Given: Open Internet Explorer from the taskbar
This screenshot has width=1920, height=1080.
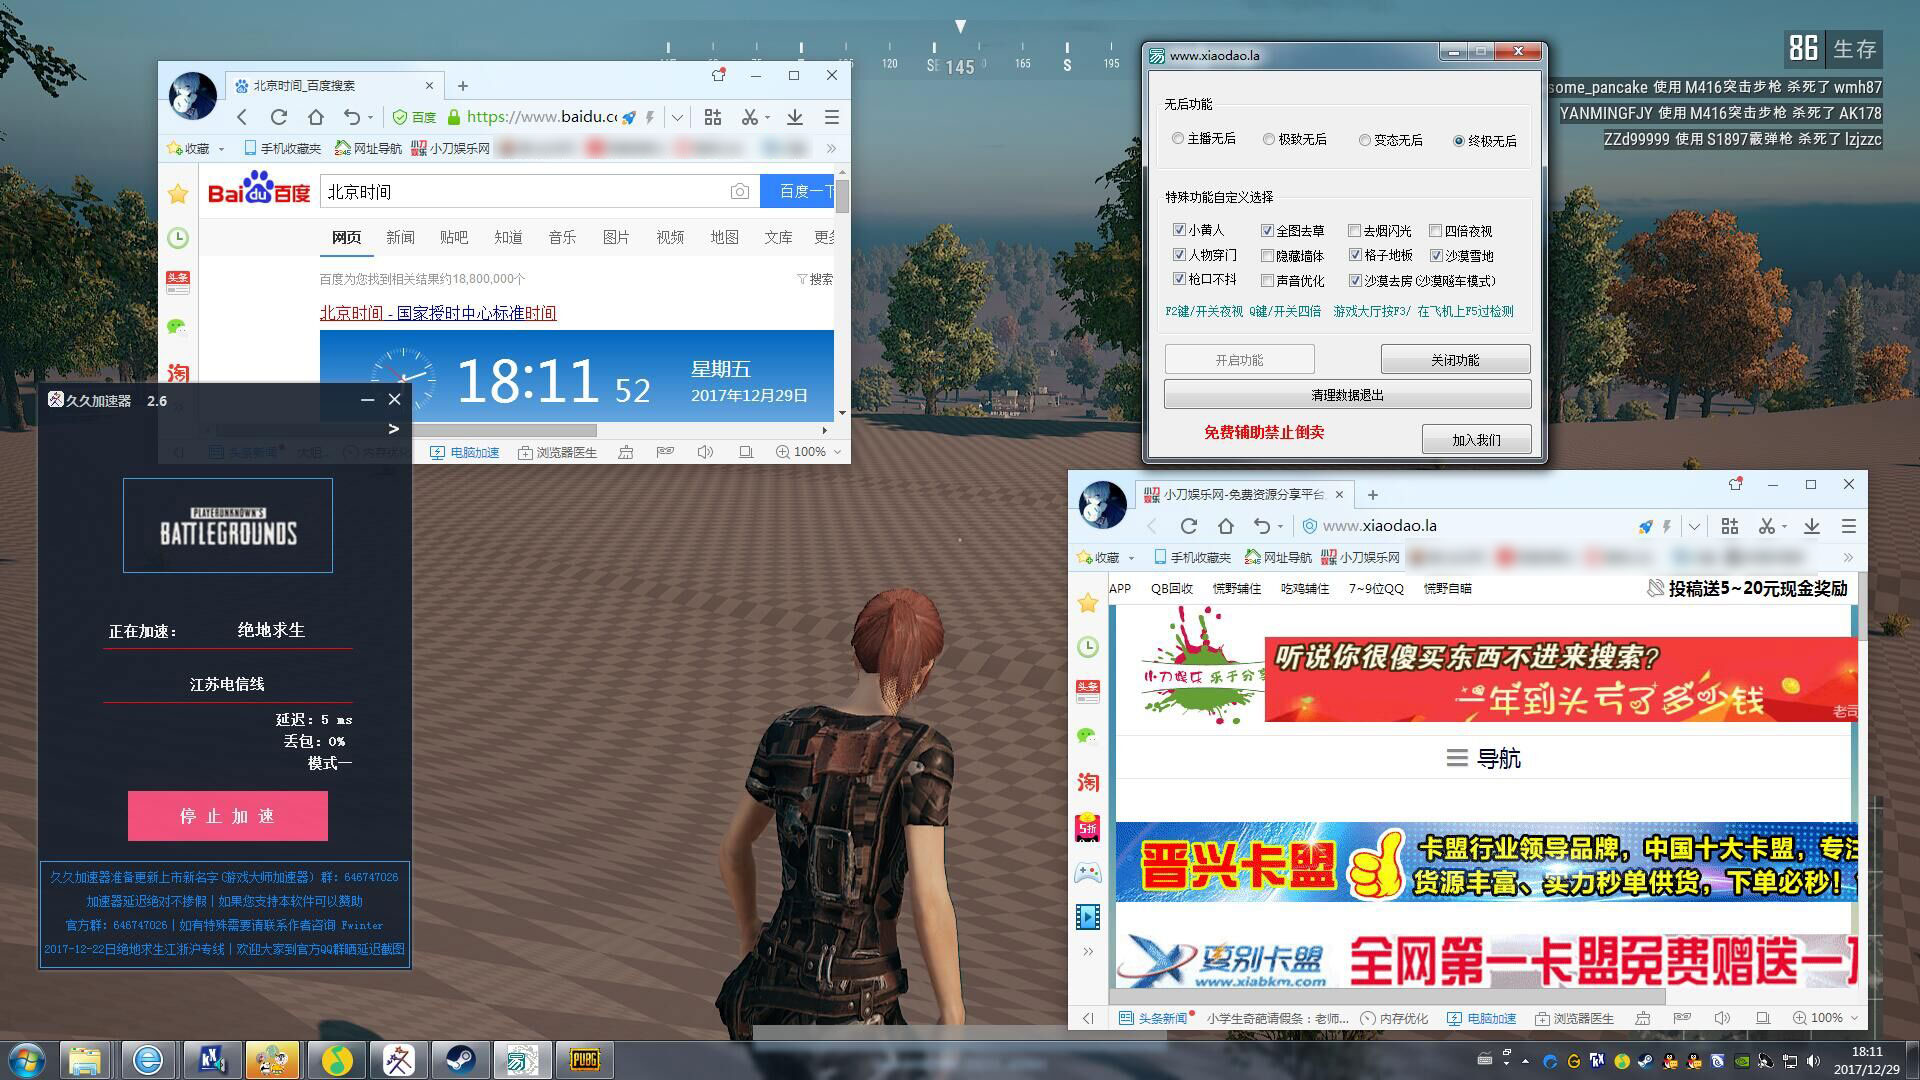Looking at the screenshot, I should (x=148, y=1059).
